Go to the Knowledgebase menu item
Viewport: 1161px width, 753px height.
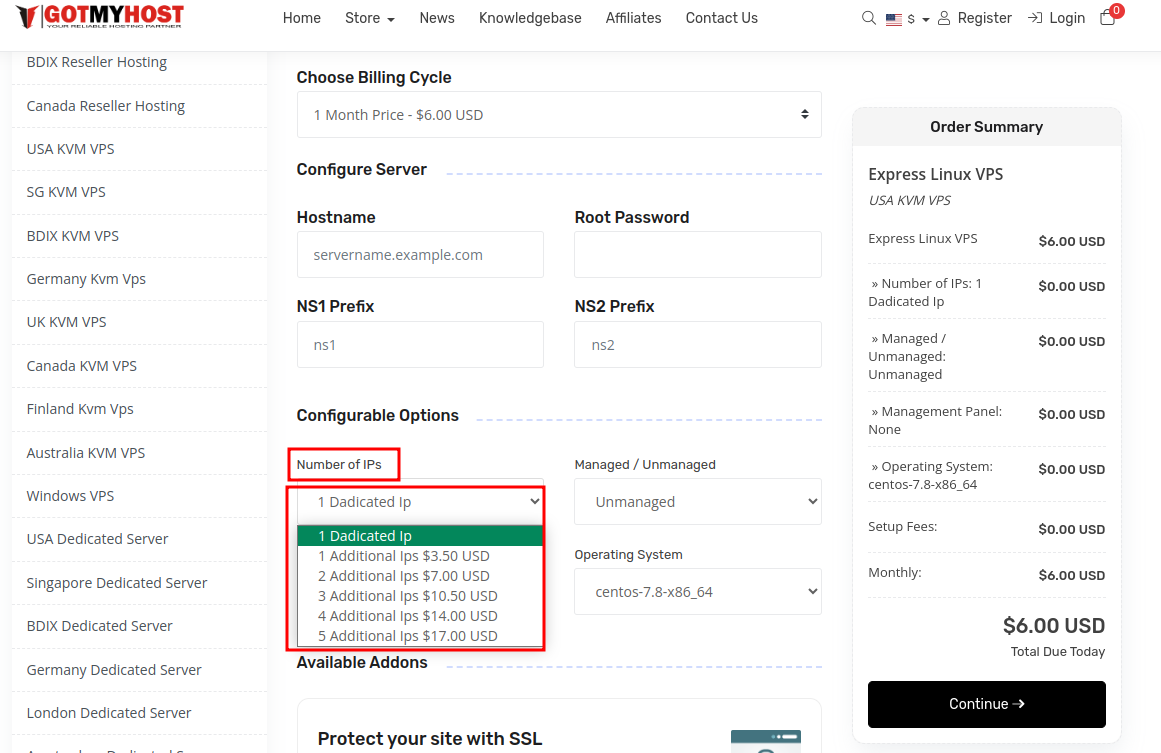point(530,18)
